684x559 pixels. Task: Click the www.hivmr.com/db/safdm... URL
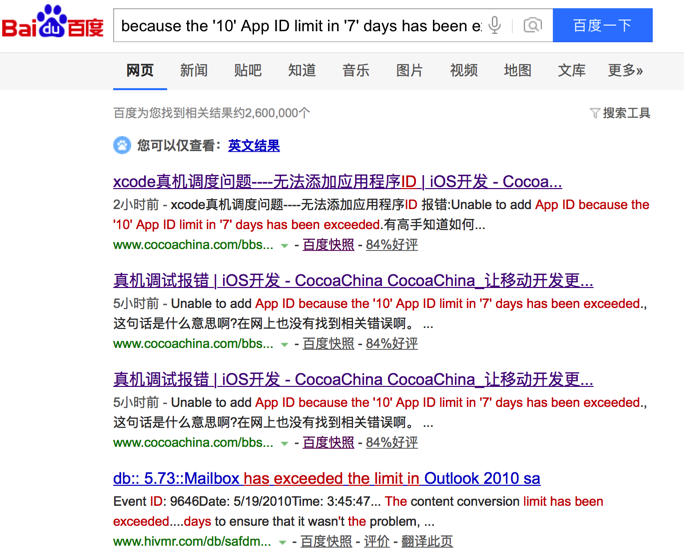coord(192,542)
